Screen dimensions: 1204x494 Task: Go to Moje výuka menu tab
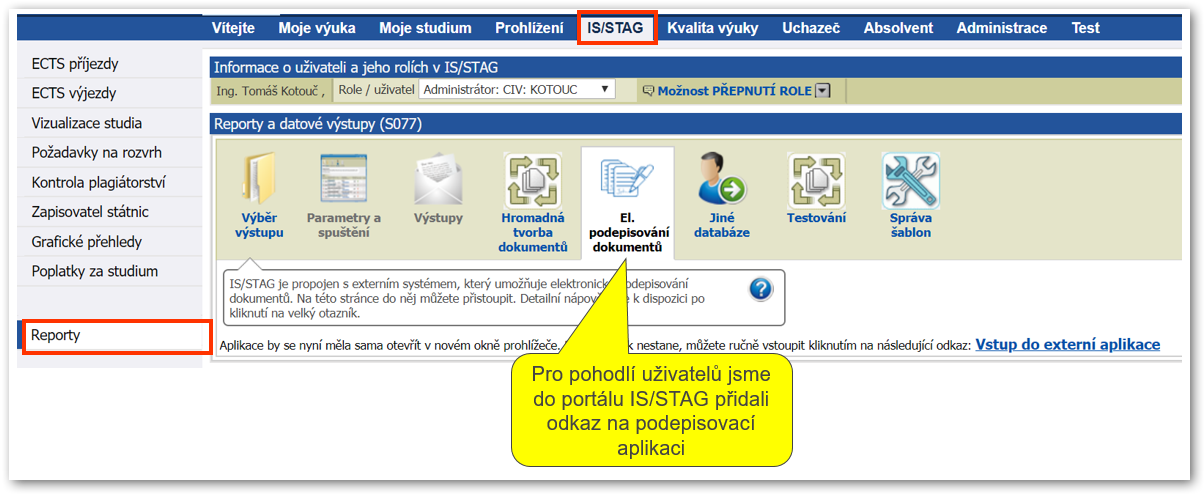coord(317,28)
